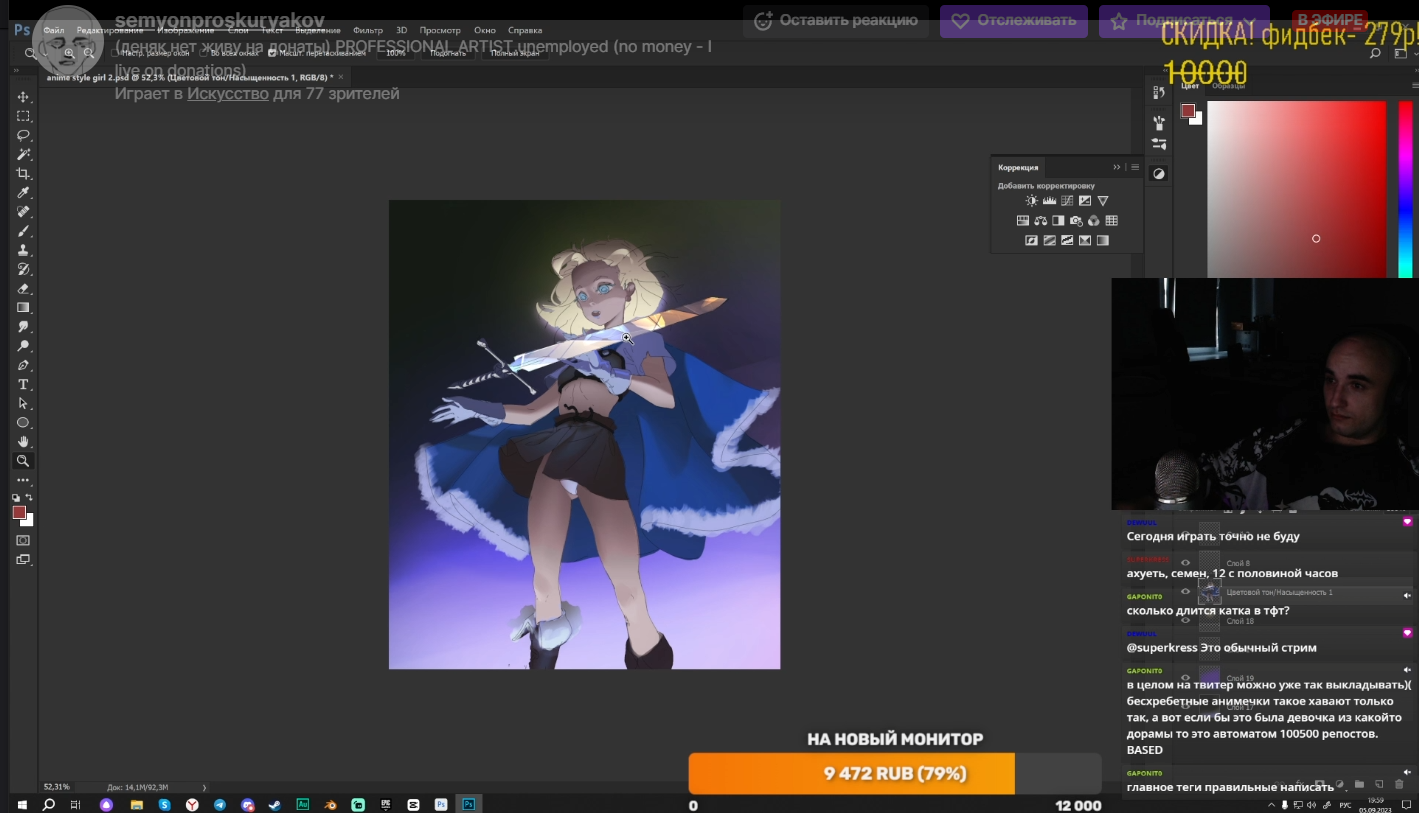Image resolution: width=1419 pixels, height=813 pixels.
Task: Select the Brush tool
Action: point(23,231)
